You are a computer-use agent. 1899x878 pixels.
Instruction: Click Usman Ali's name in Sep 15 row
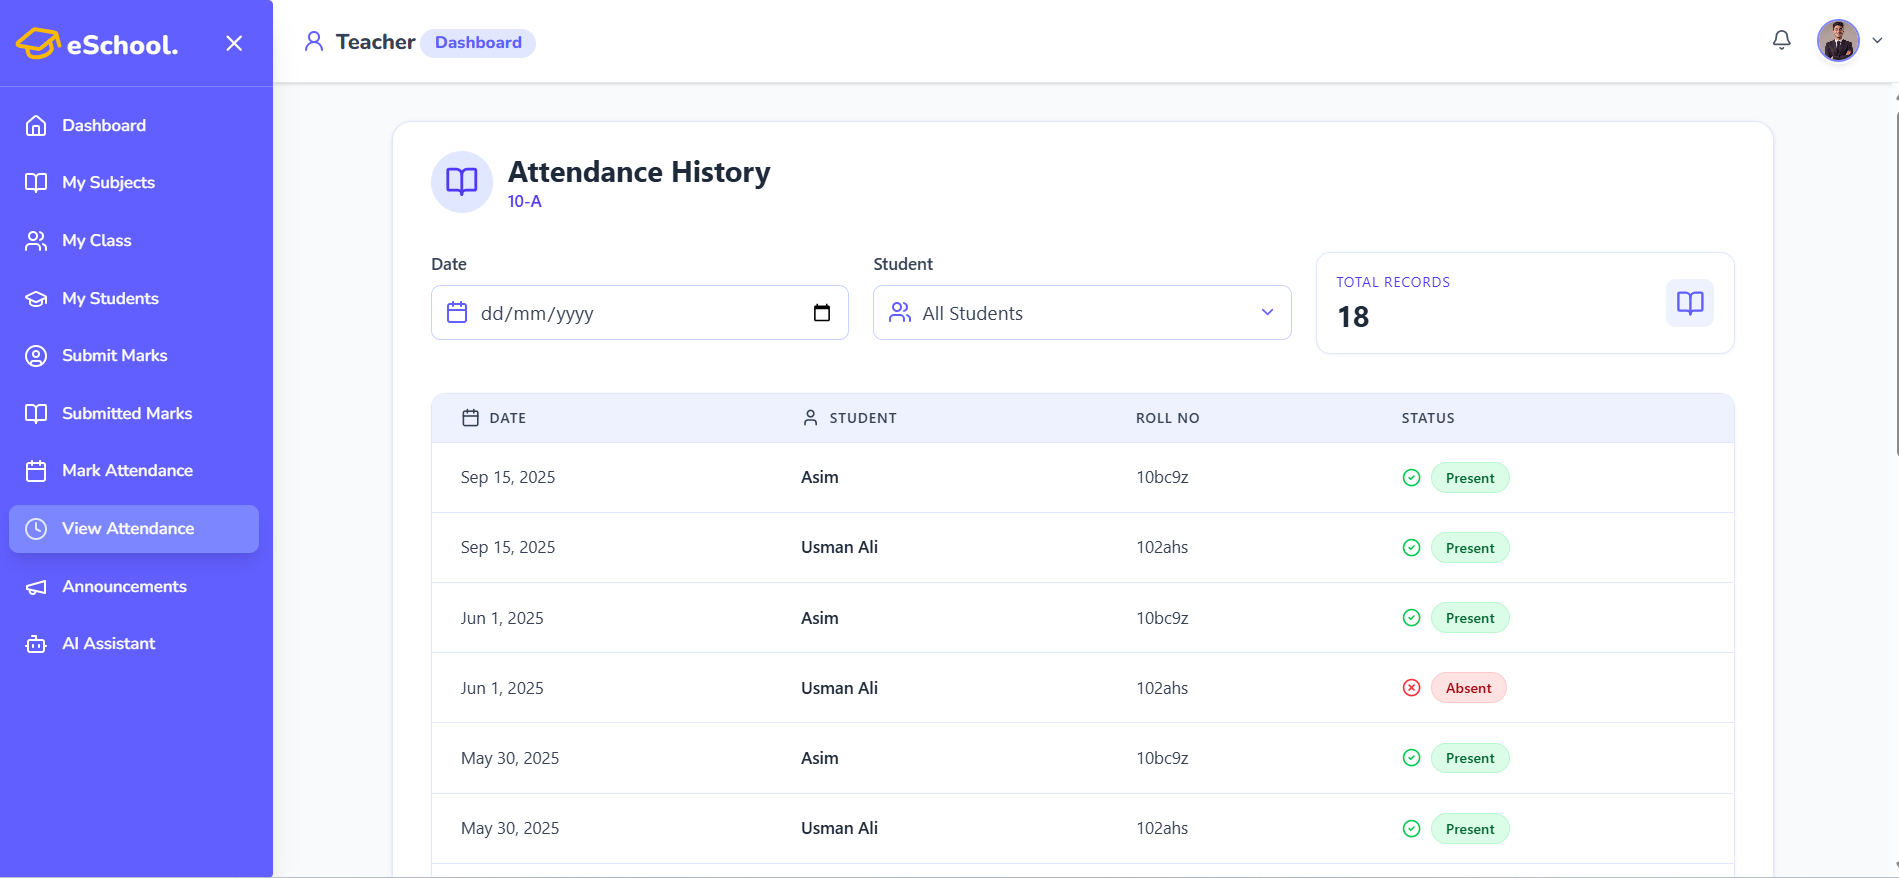[840, 547]
